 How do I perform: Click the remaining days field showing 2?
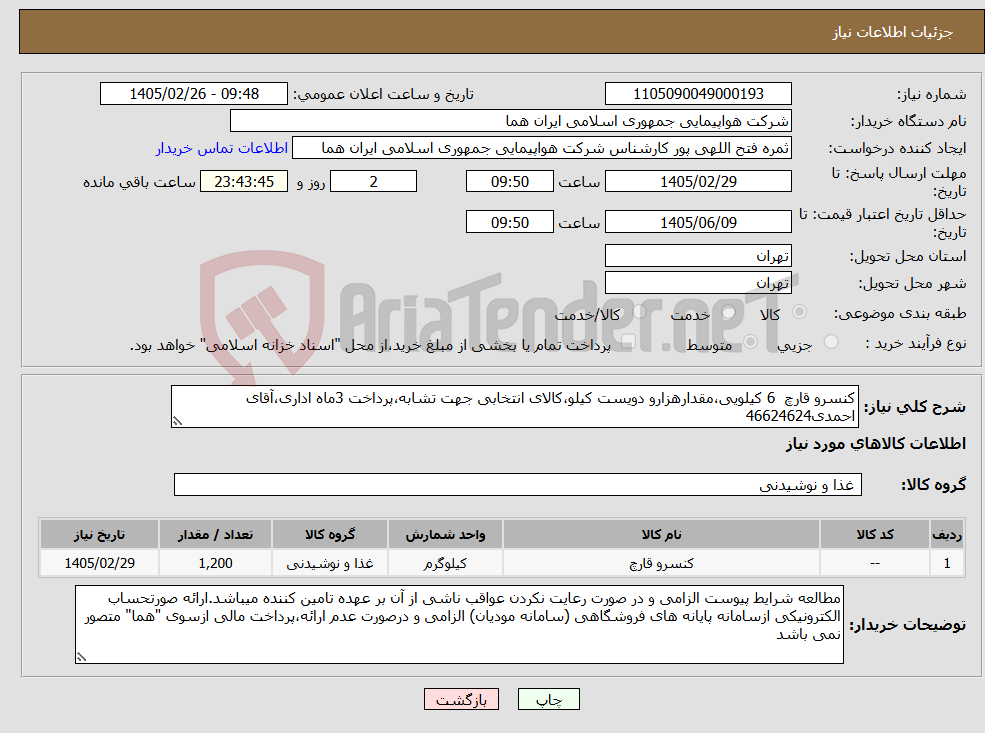coord(373,182)
